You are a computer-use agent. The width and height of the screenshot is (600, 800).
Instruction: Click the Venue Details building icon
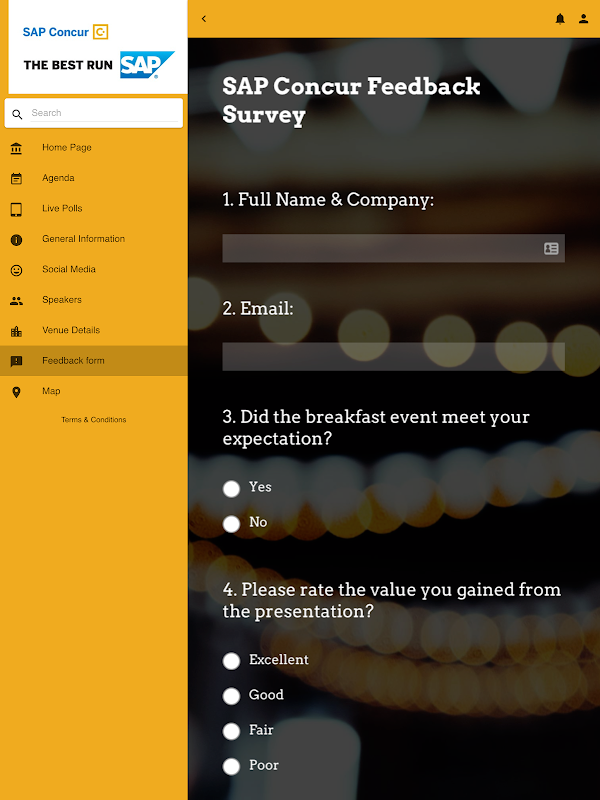coord(16,331)
